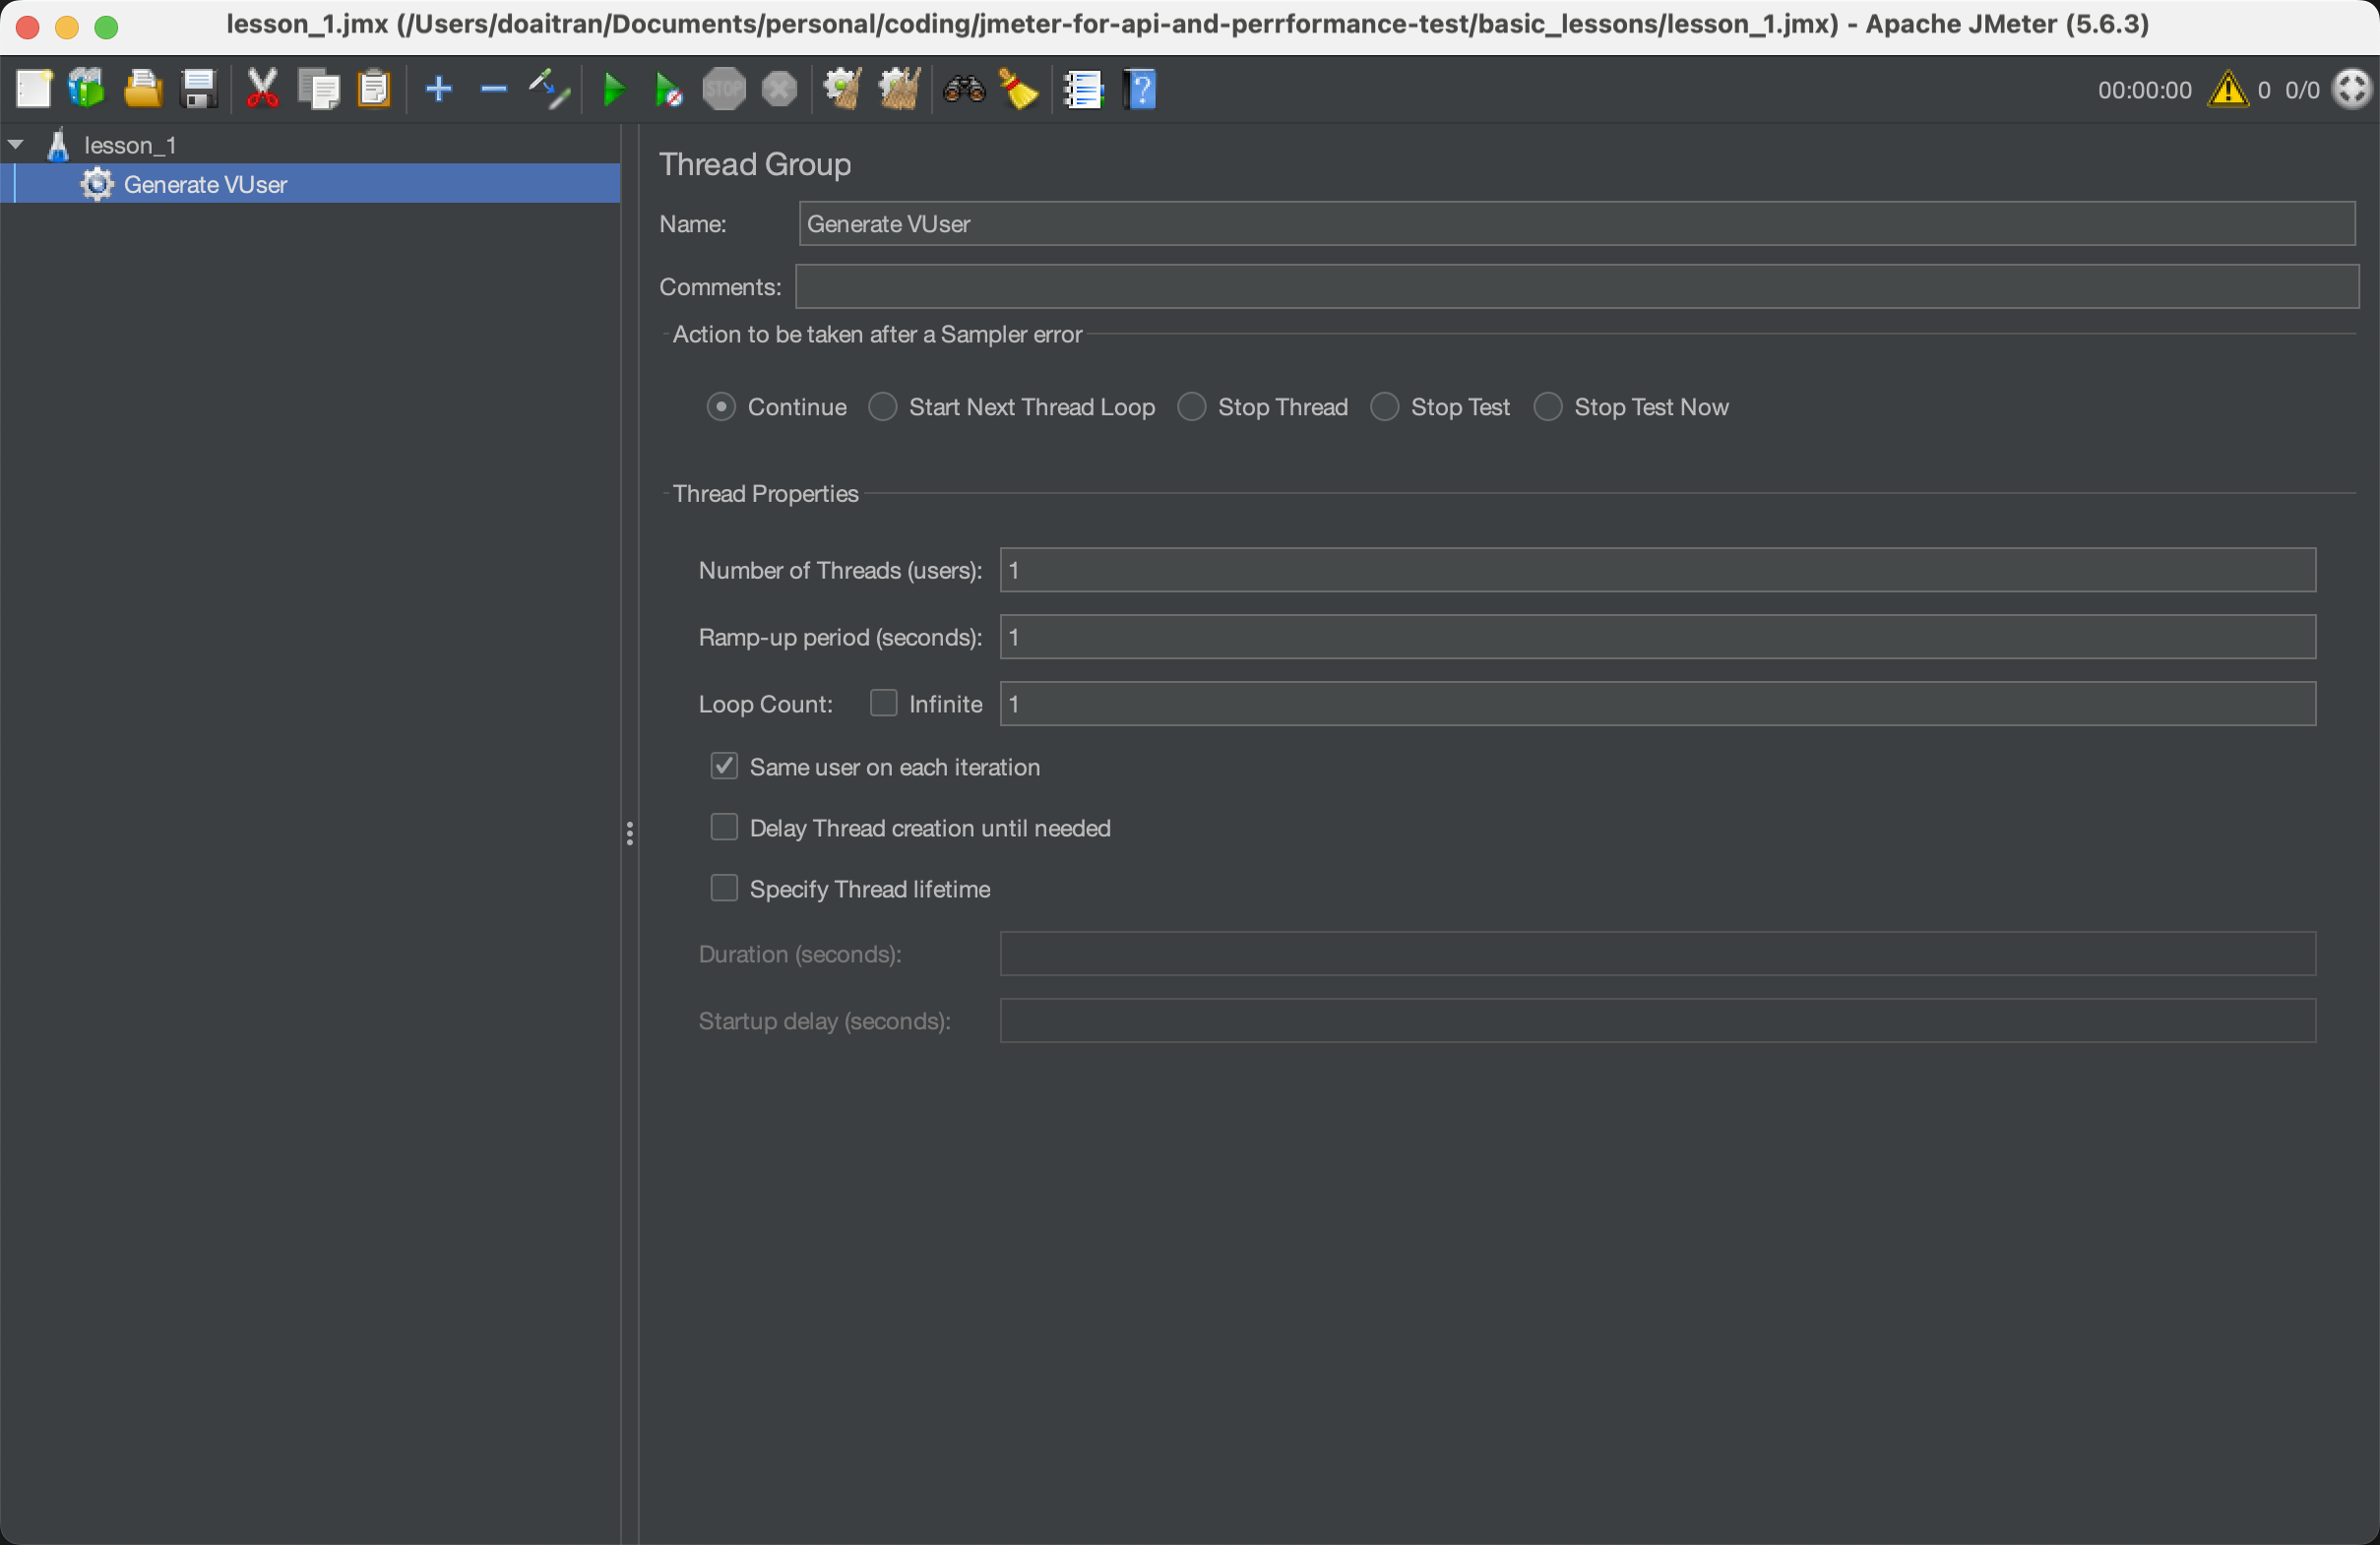This screenshot has height=1545, width=2380.
Task: Click the New test plan icon
Action: pyautogui.click(x=34, y=89)
